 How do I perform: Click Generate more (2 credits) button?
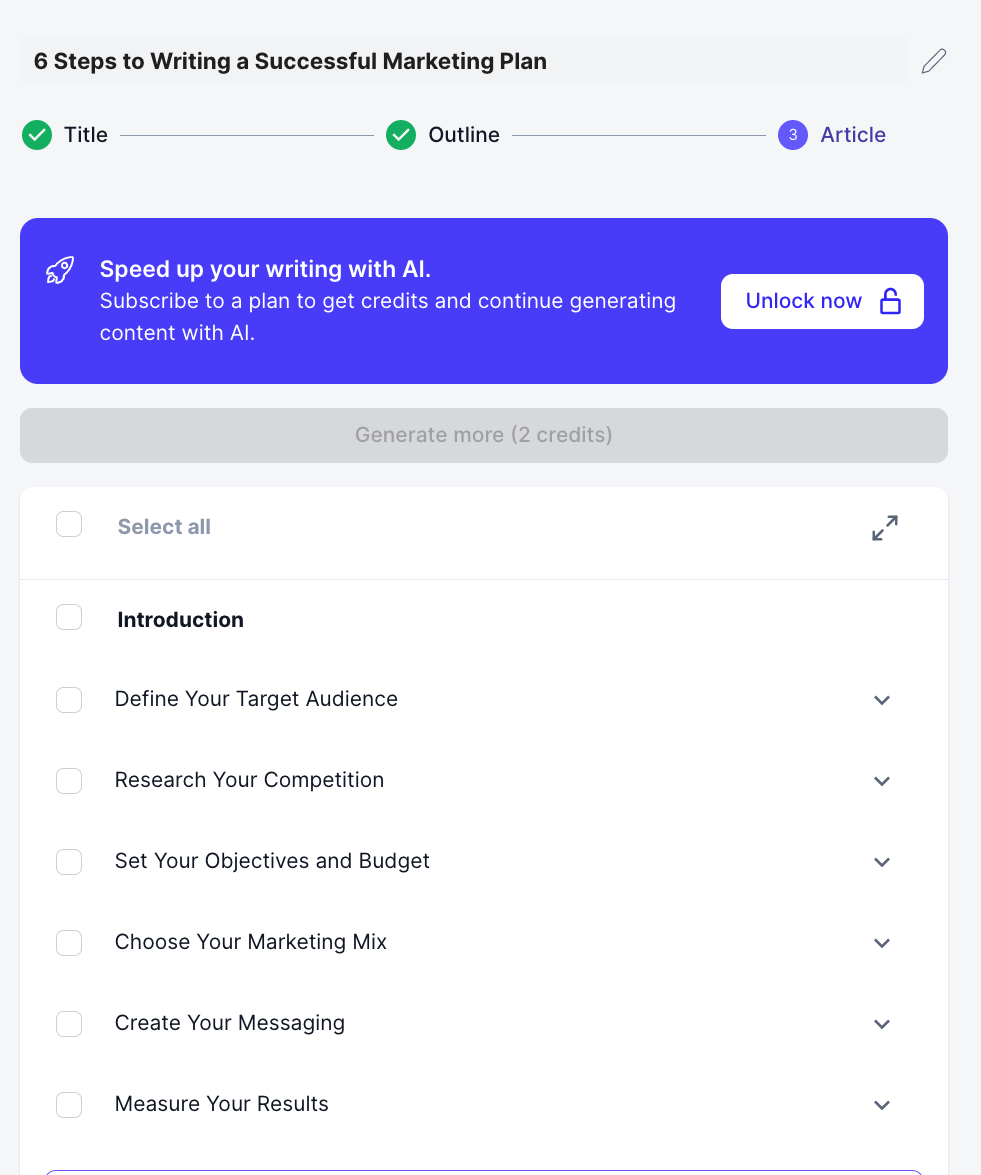pyautogui.click(x=484, y=435)
